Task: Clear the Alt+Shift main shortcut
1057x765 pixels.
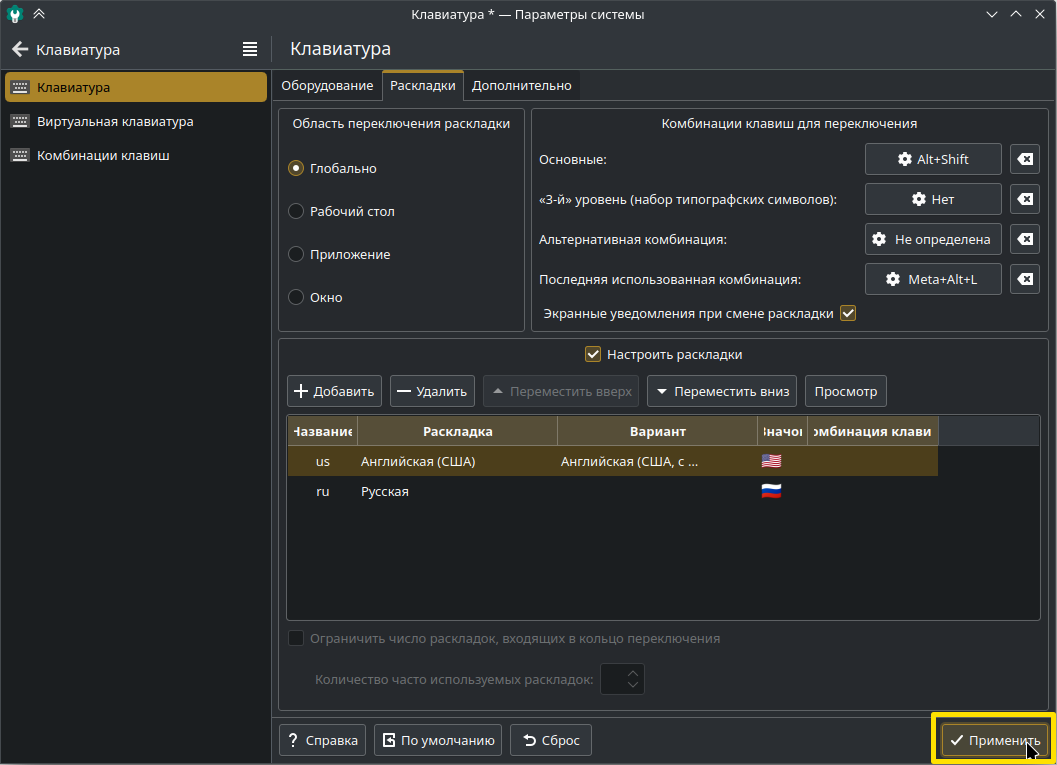Action: point(1025,159)
